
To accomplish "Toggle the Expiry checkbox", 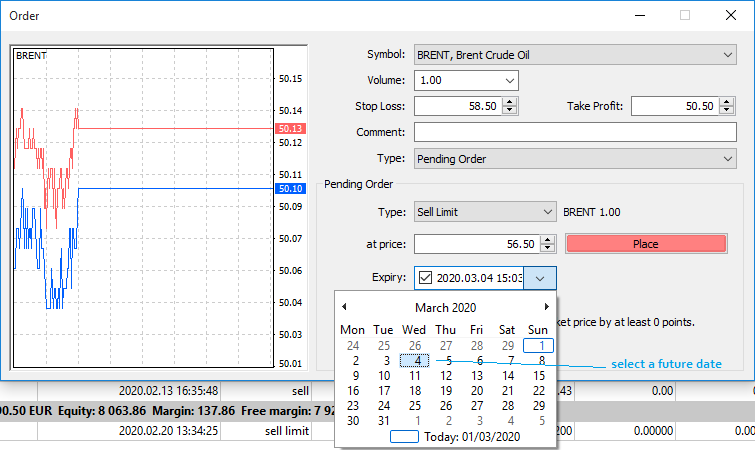I will pos(426,278).
